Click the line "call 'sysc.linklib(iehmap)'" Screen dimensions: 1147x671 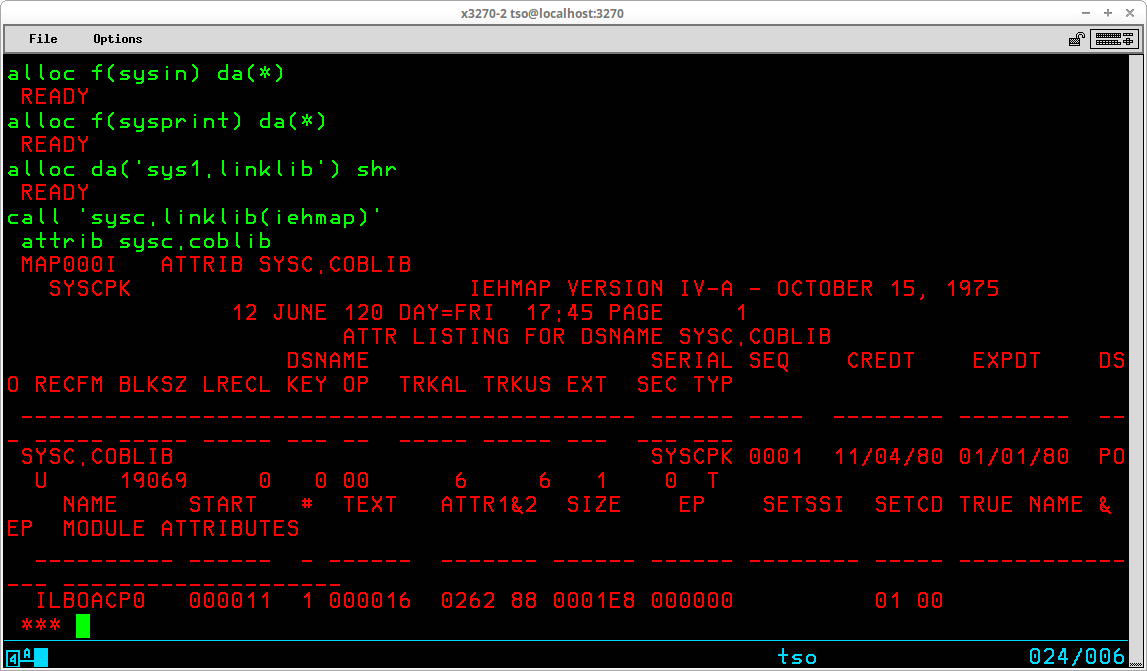click(x=195, y=218)
